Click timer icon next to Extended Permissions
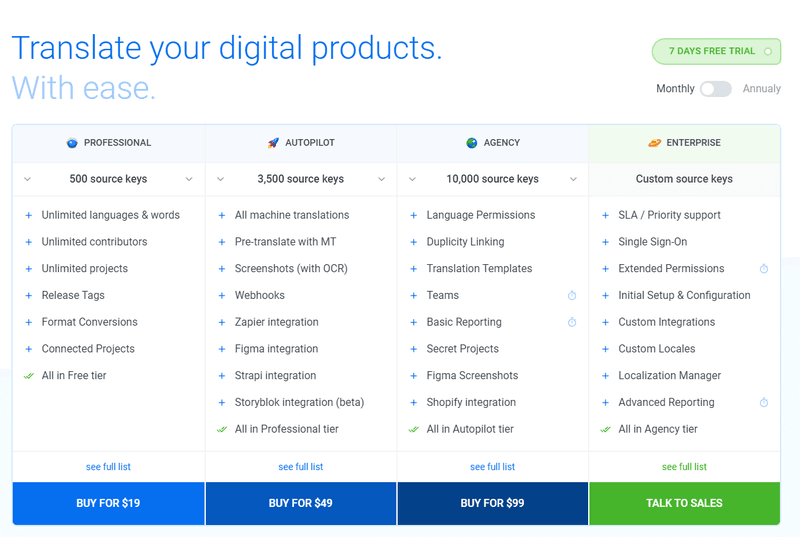The height and width of the screenshot is (537, 800). pyautogui.click(x=764, y=268)
